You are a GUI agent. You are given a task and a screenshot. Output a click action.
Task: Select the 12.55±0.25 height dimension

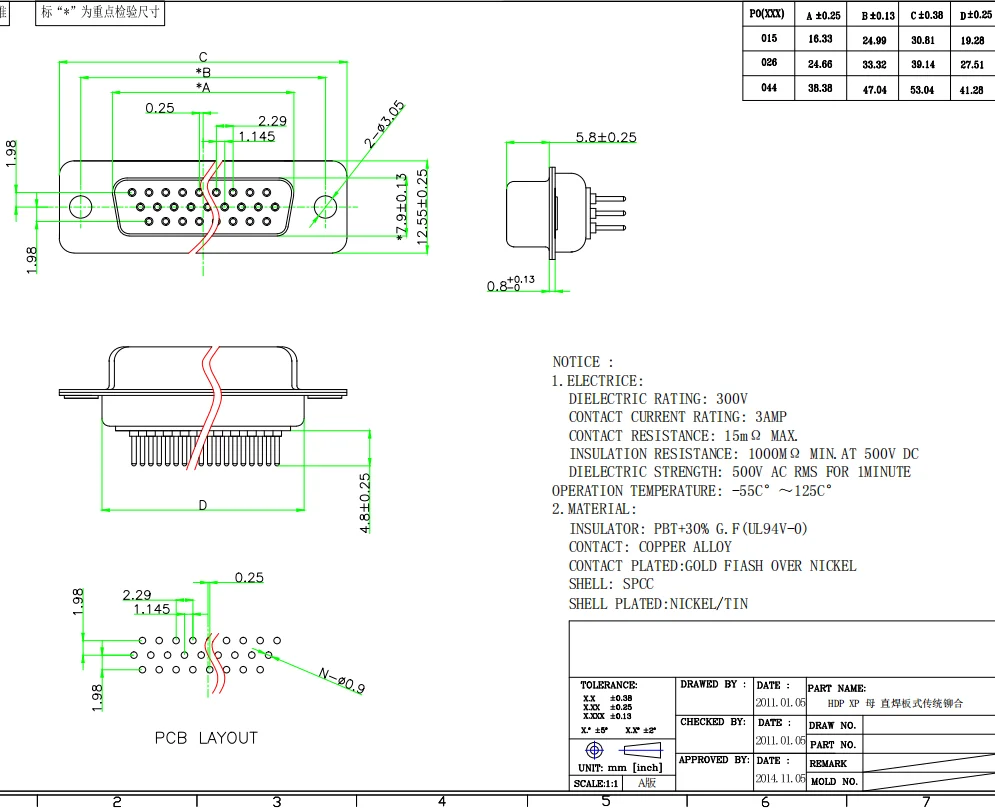[x=422, y=204]
